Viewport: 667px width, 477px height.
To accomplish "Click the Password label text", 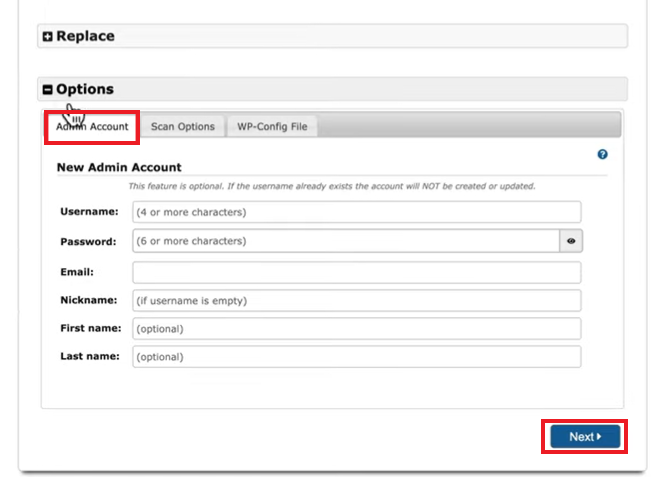I will pos(89,241).
